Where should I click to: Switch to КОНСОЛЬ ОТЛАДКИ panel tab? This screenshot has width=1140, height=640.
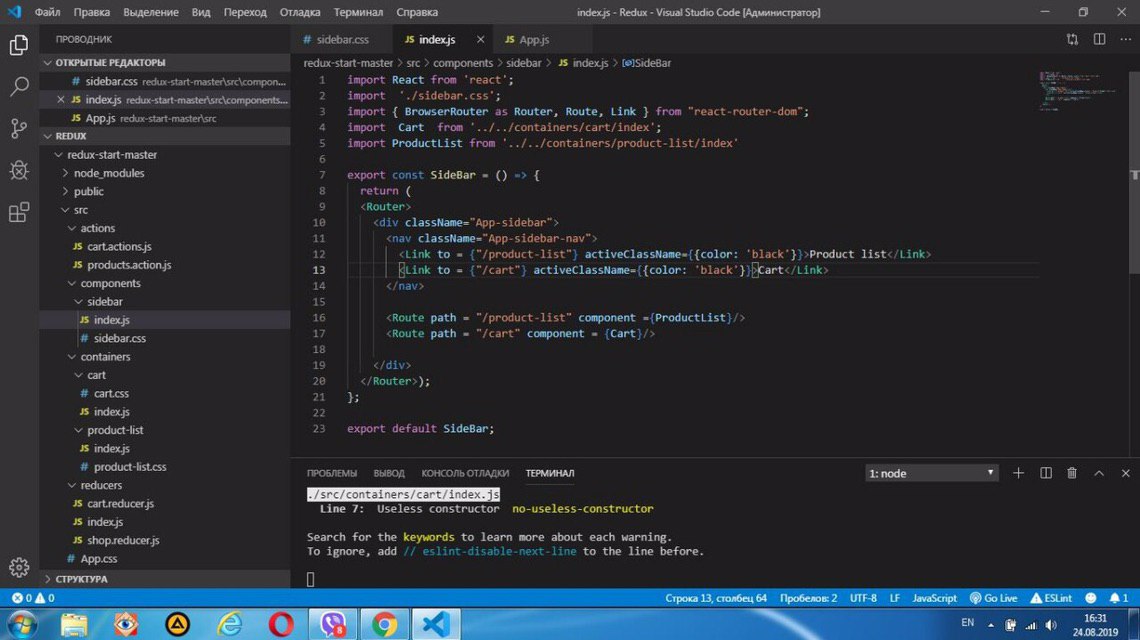[465, 473]
